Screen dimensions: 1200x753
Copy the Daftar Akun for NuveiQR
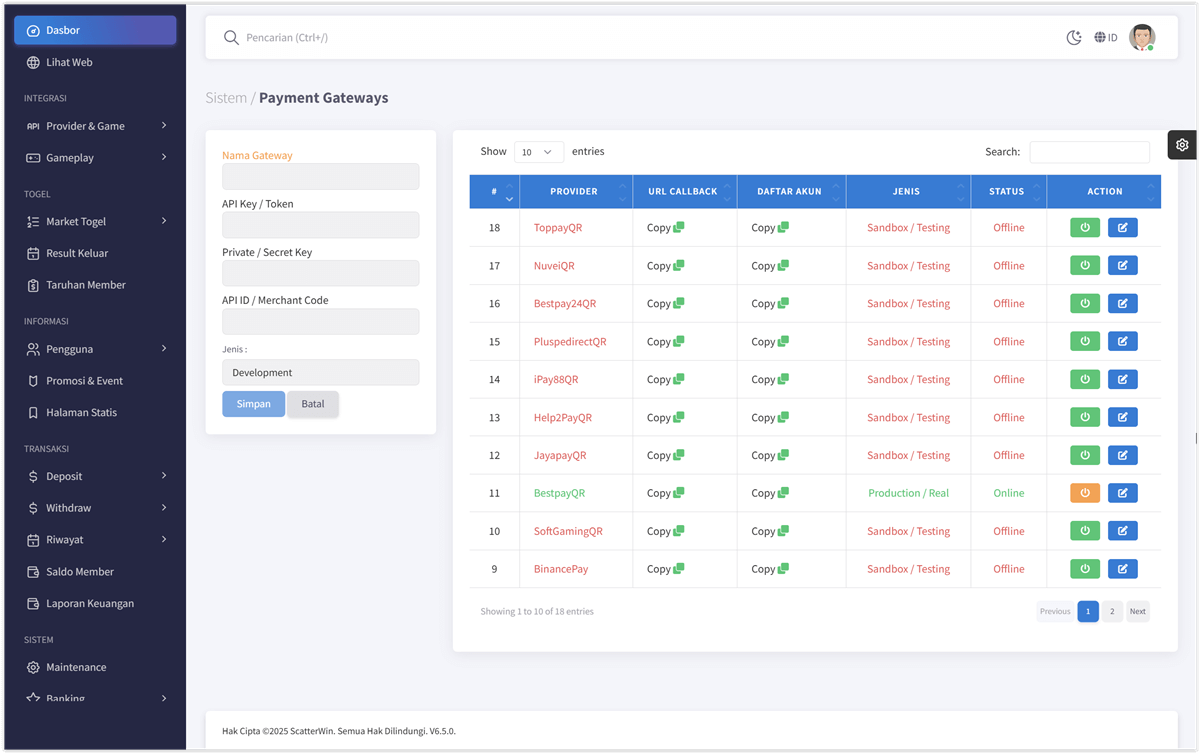pos(770,266)
